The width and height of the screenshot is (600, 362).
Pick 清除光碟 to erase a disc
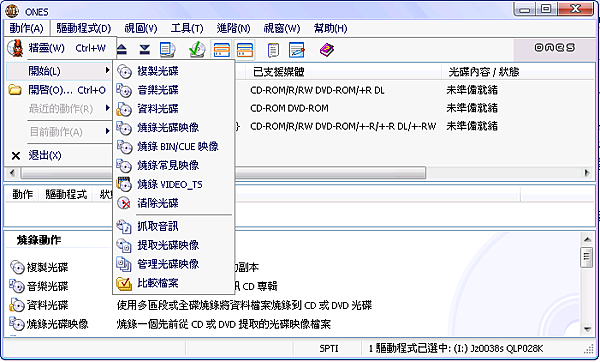[174, 203]
